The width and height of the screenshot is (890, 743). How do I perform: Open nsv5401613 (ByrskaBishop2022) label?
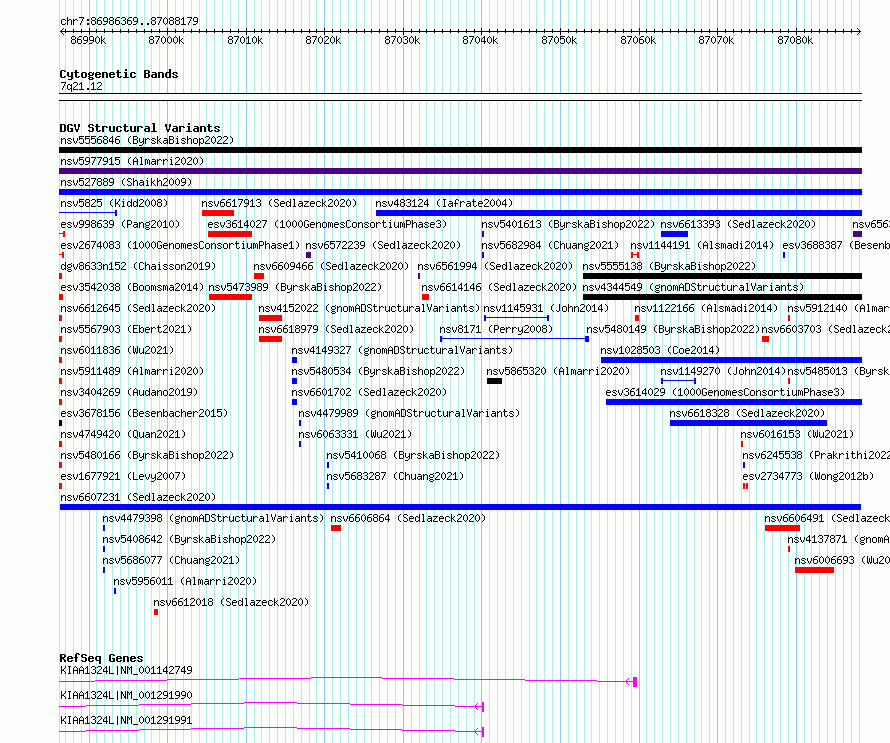pos(568,224)
